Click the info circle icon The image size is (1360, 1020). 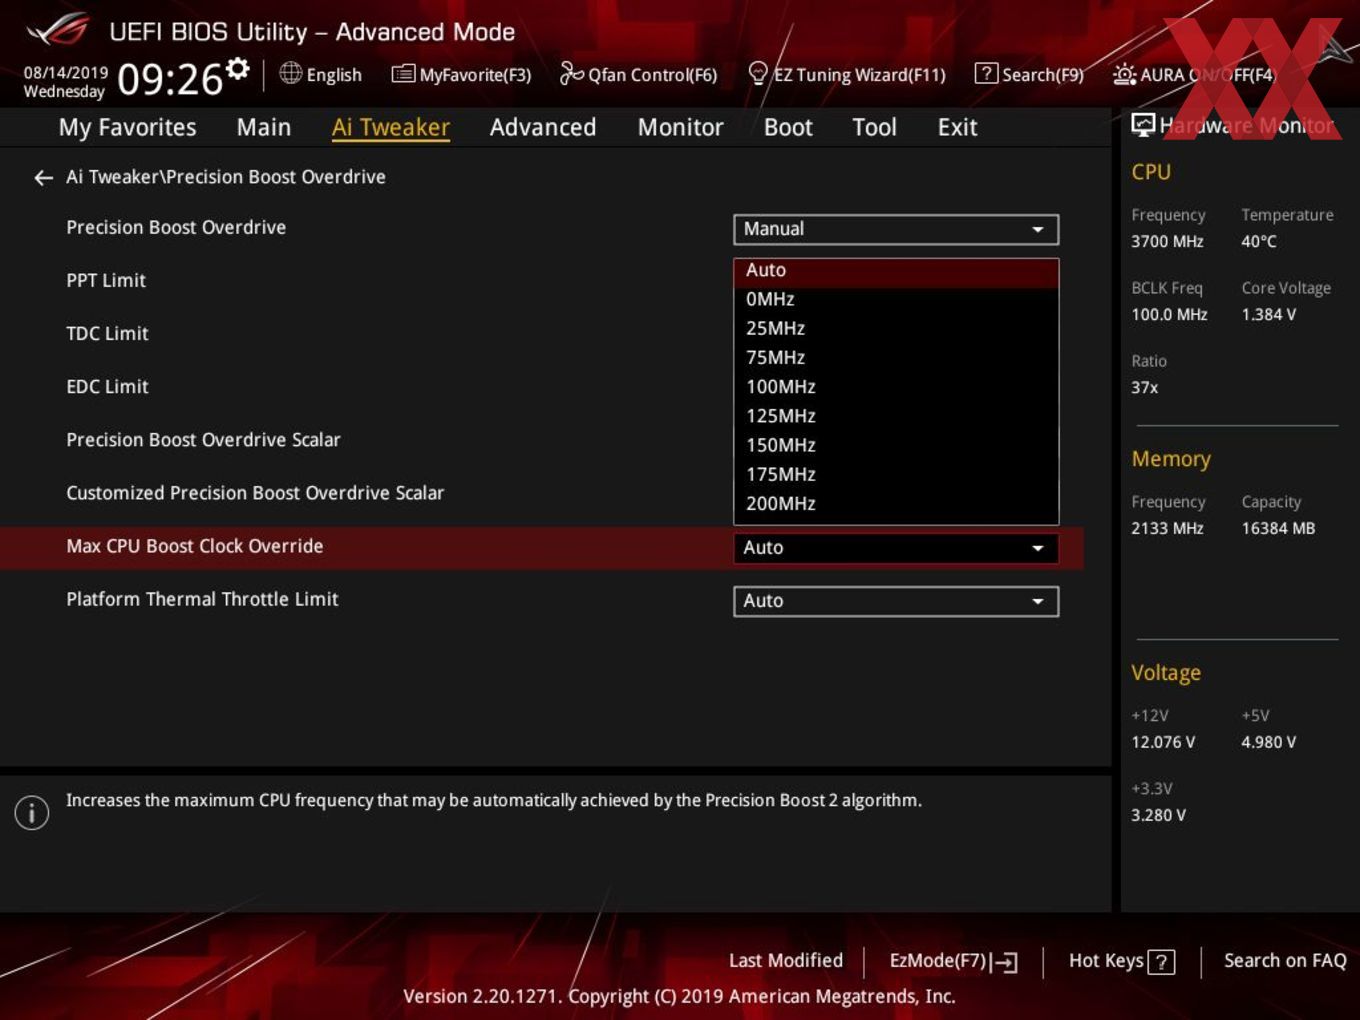[x=32, y=812]
